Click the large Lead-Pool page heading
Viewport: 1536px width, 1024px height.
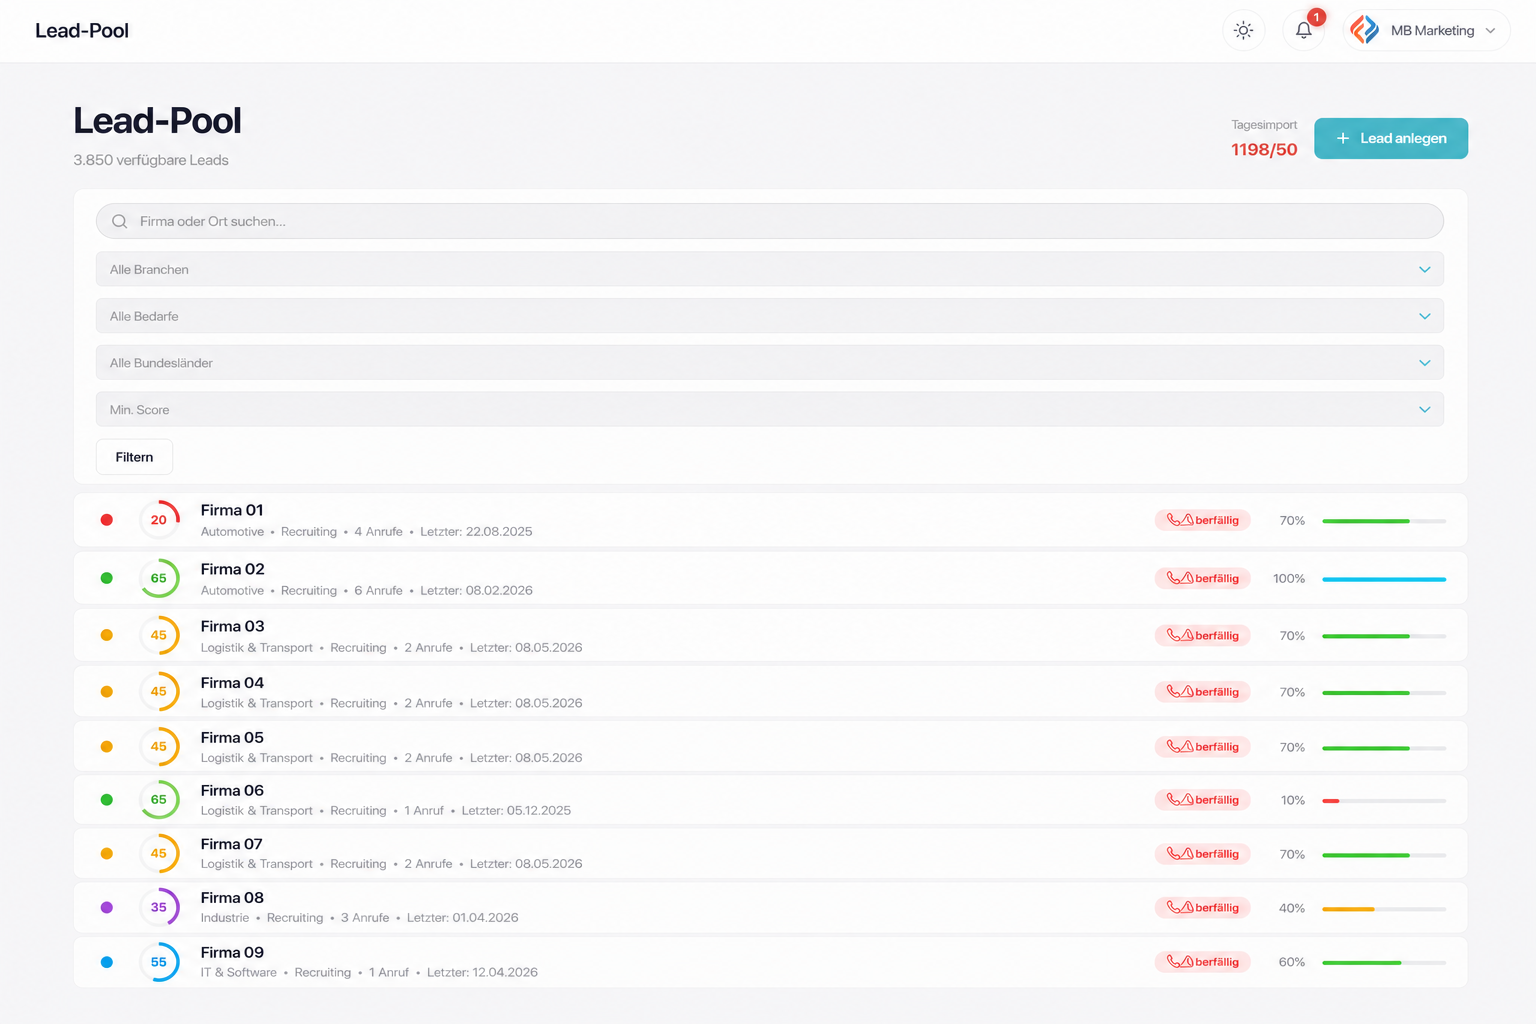coord(157,121)
